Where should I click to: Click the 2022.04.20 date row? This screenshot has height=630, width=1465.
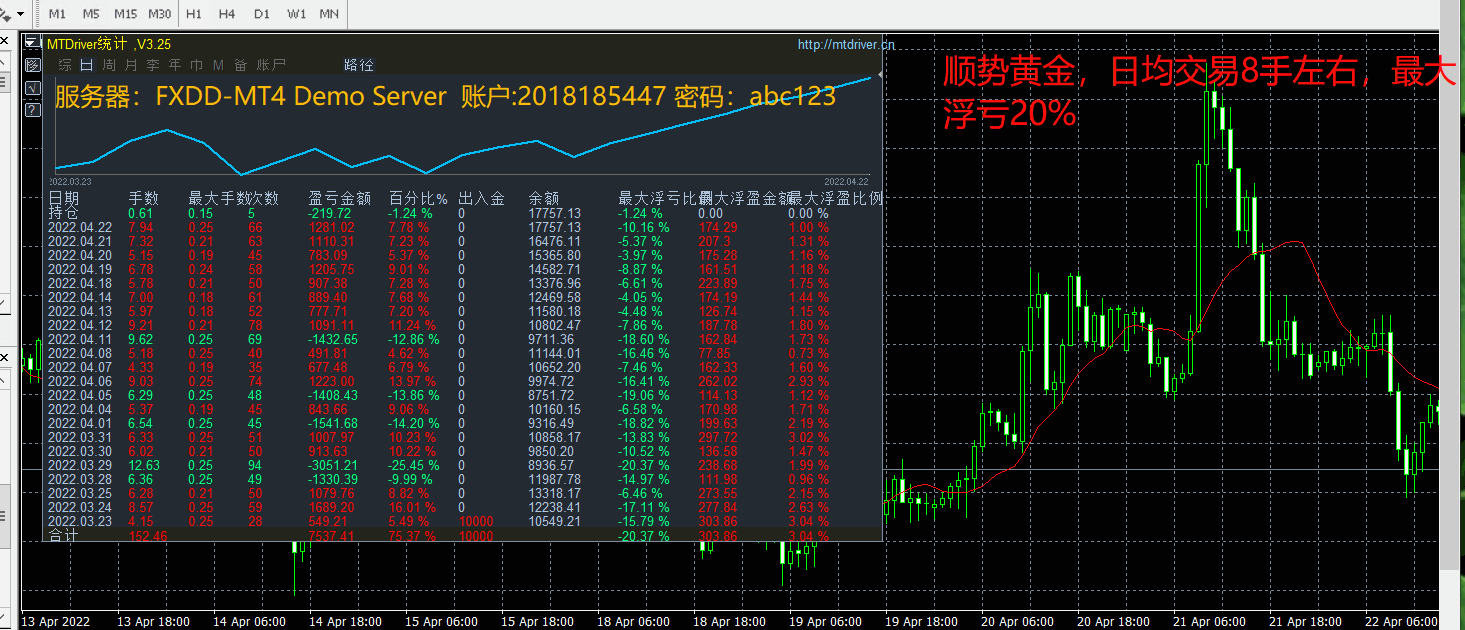click(x=80, y=255)
